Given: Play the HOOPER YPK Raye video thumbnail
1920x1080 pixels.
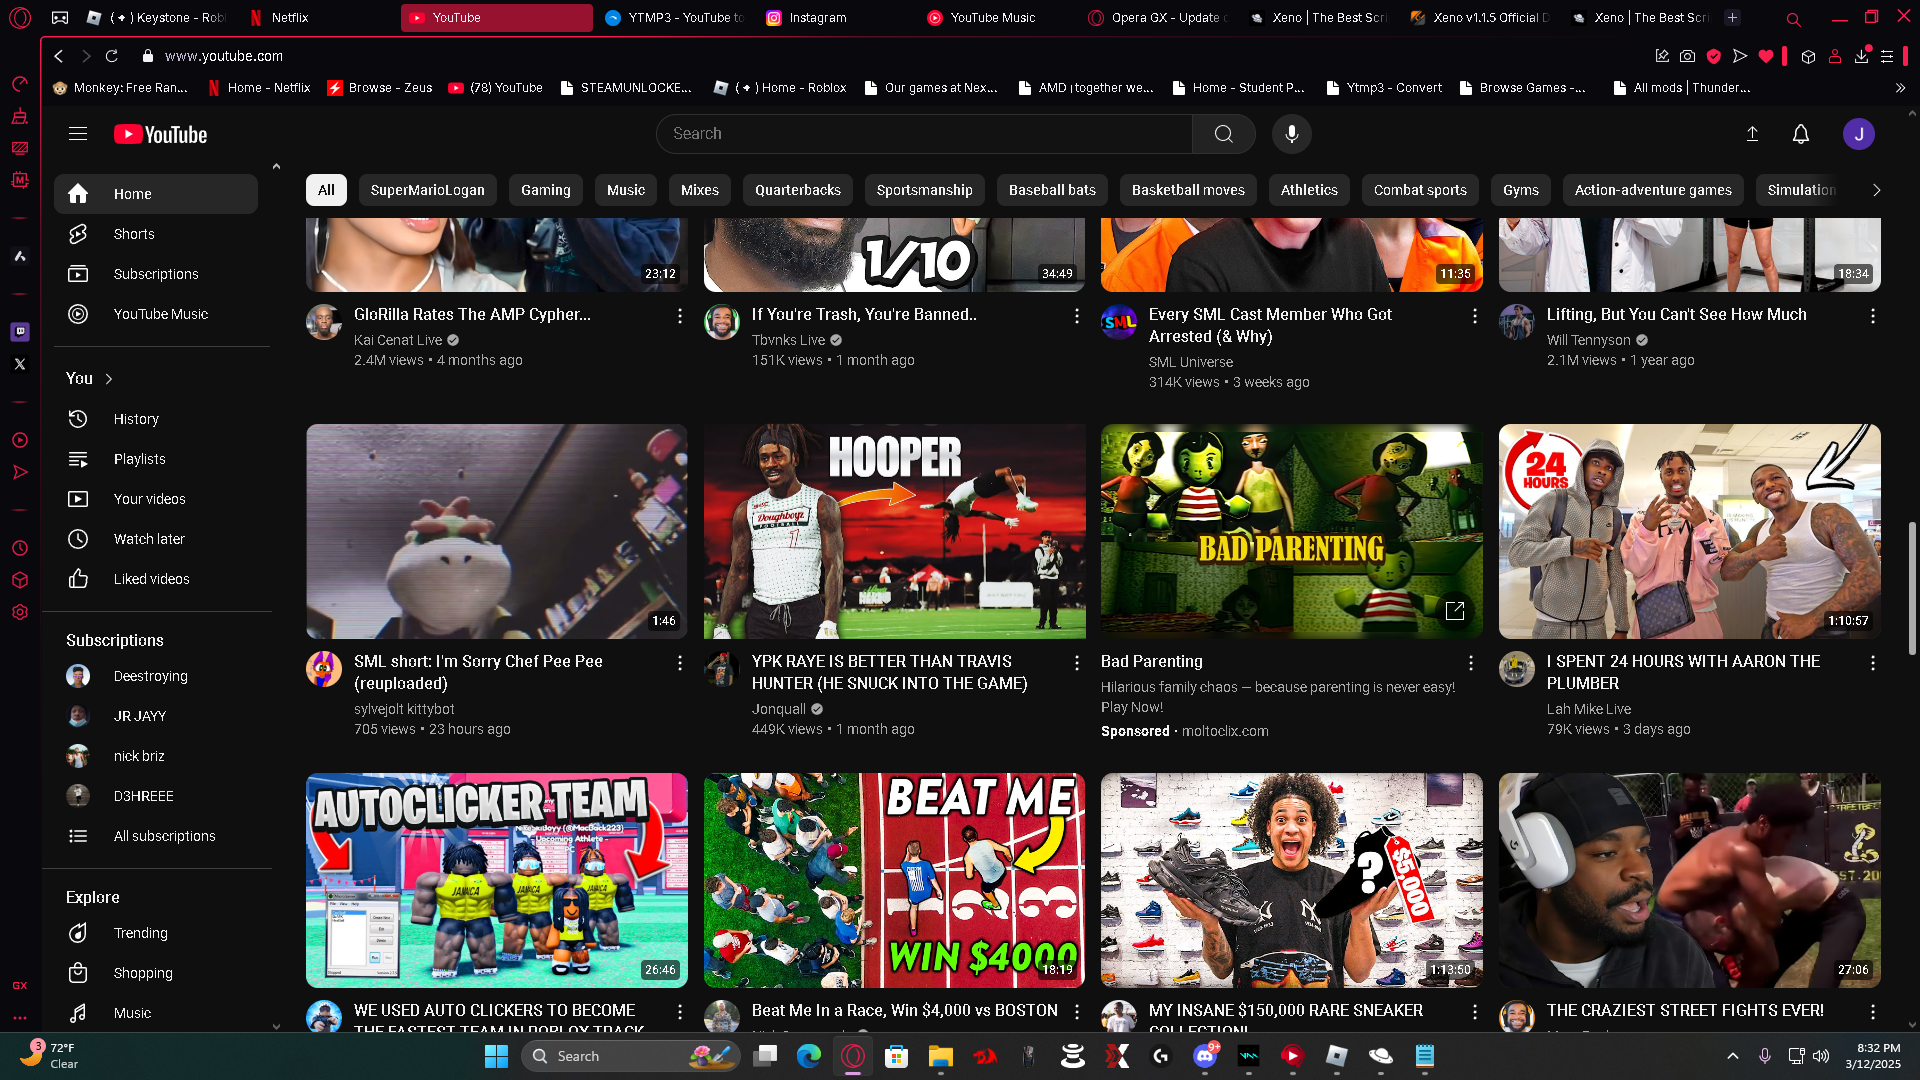Looking at the screenshot, I should [x=894, y=531].
